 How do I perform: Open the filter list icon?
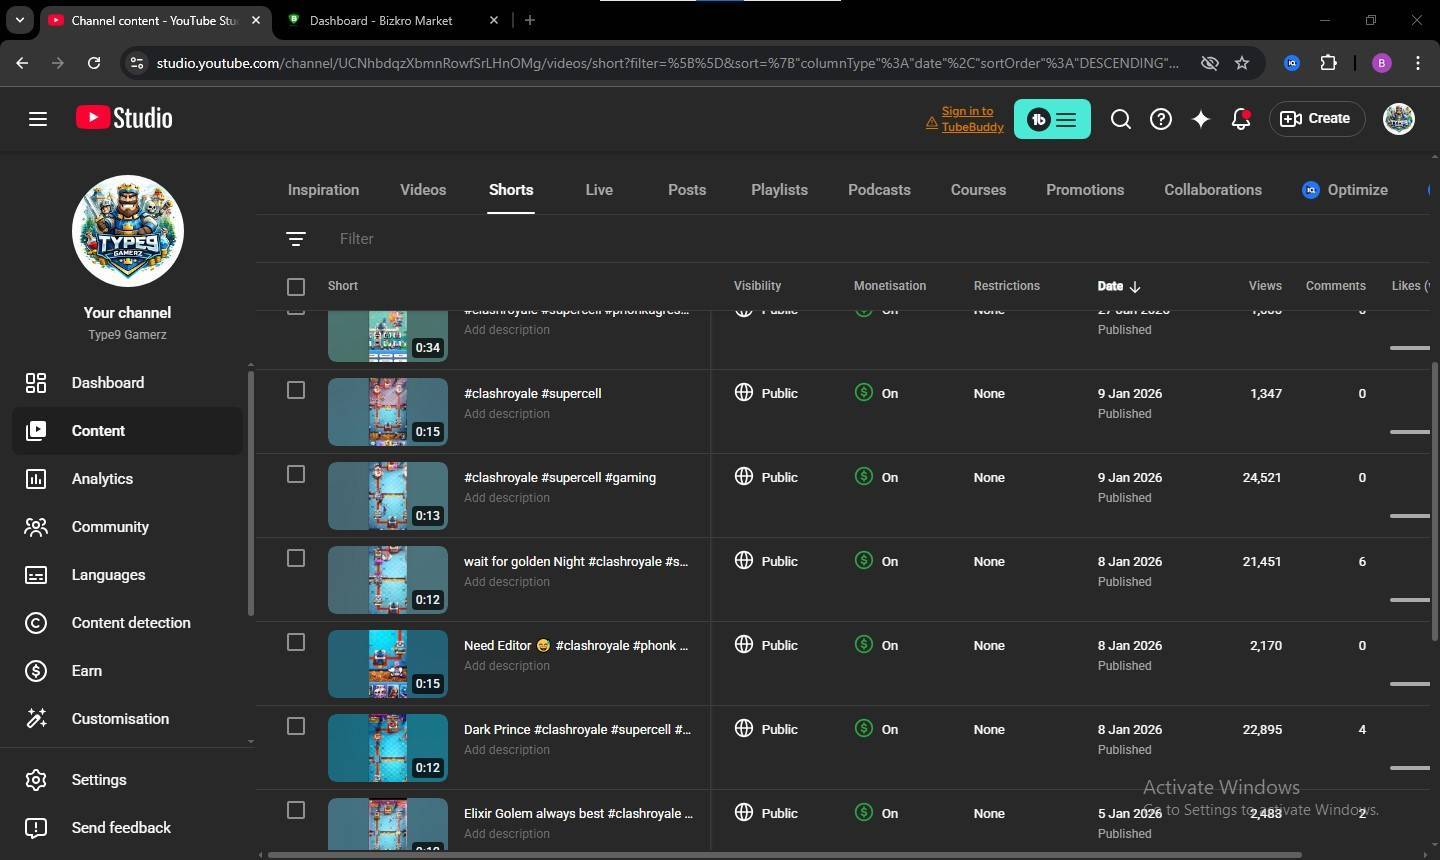click(x=295, y=239)
